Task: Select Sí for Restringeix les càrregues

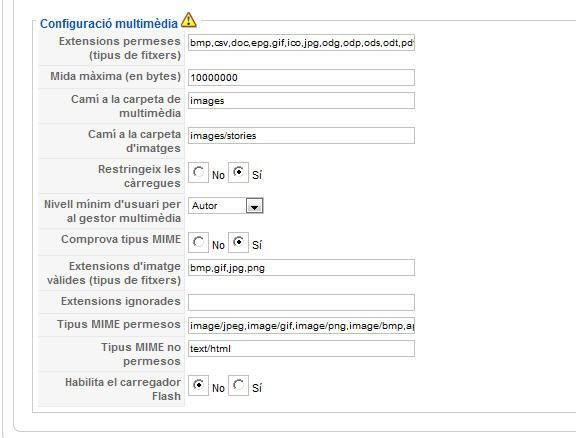Action: click(x=238, y=172)
